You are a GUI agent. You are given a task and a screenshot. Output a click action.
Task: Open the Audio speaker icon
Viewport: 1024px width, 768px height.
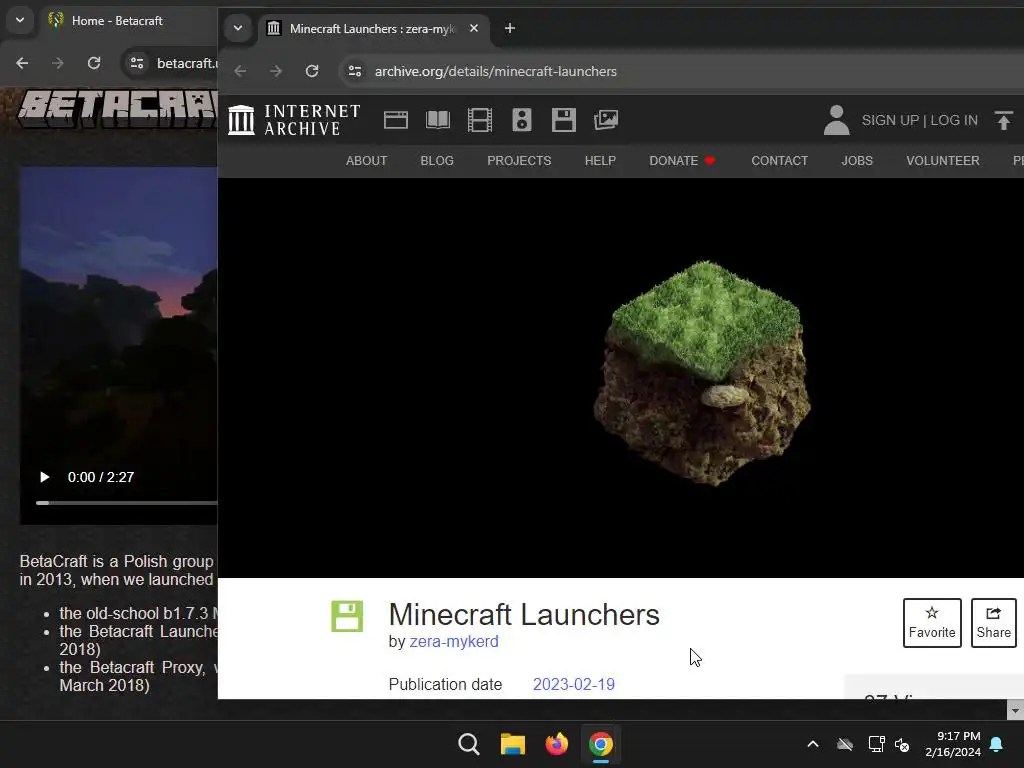522,120
